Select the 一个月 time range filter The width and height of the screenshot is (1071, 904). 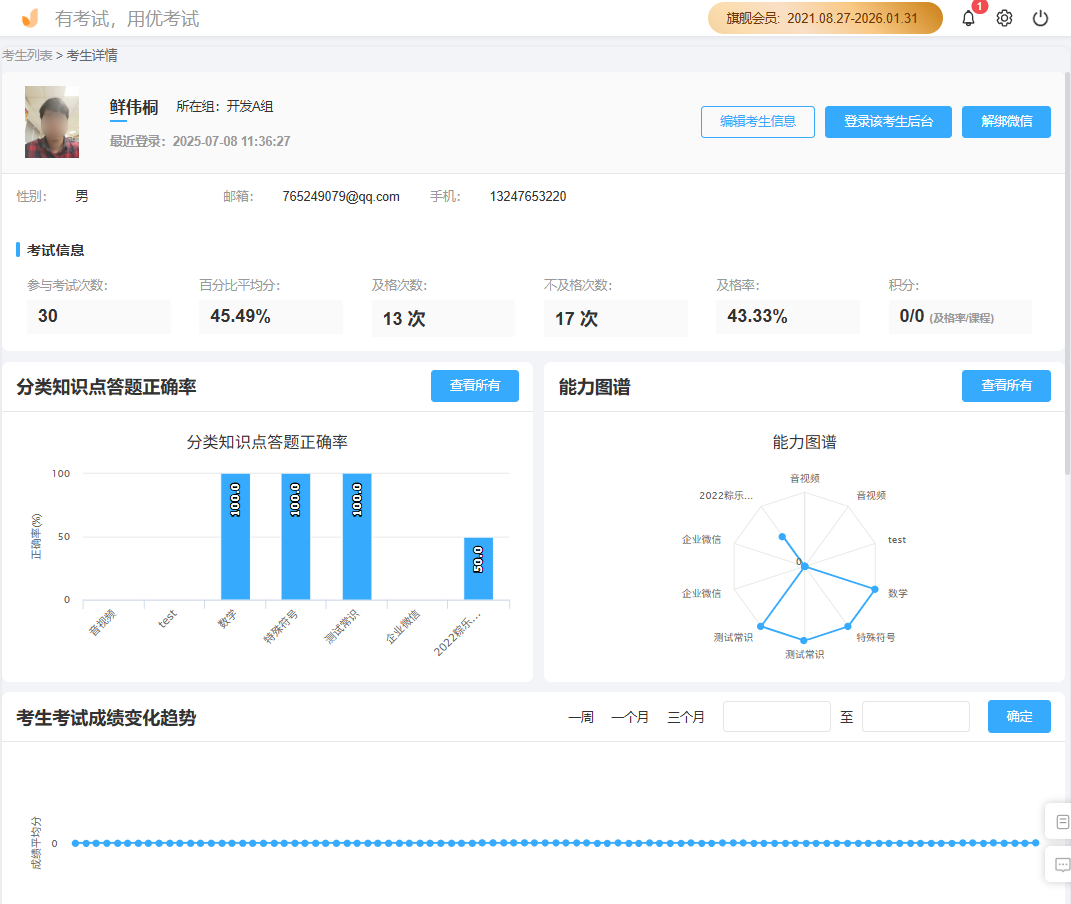[630, 716]
